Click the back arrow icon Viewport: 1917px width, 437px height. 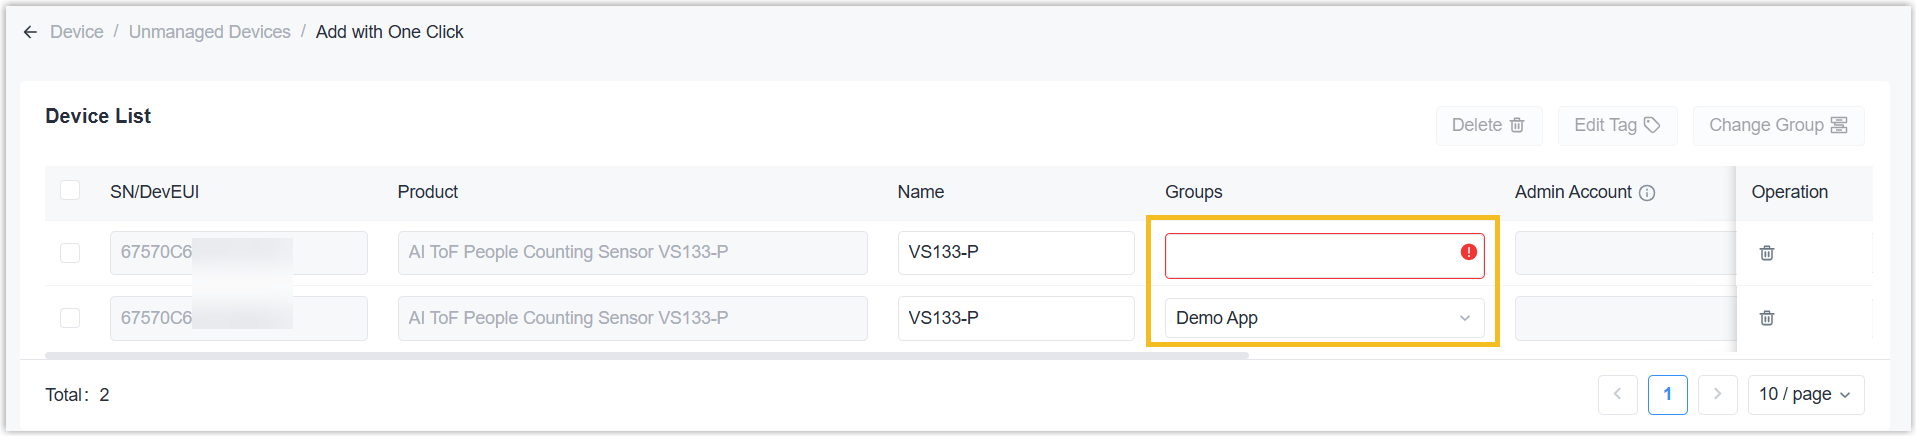tap(30, 32)
